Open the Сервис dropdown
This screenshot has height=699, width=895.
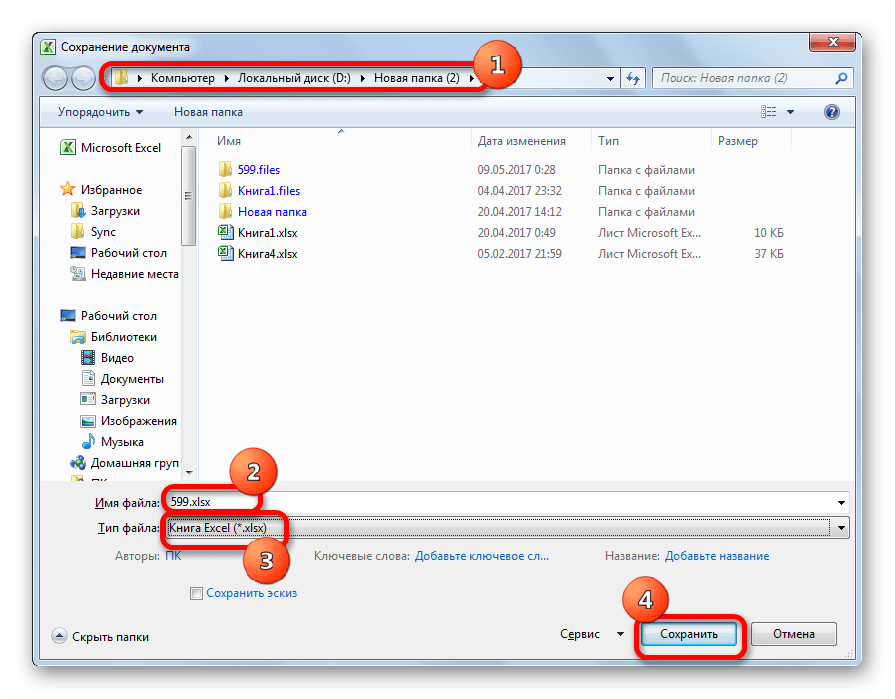point(591,634)
